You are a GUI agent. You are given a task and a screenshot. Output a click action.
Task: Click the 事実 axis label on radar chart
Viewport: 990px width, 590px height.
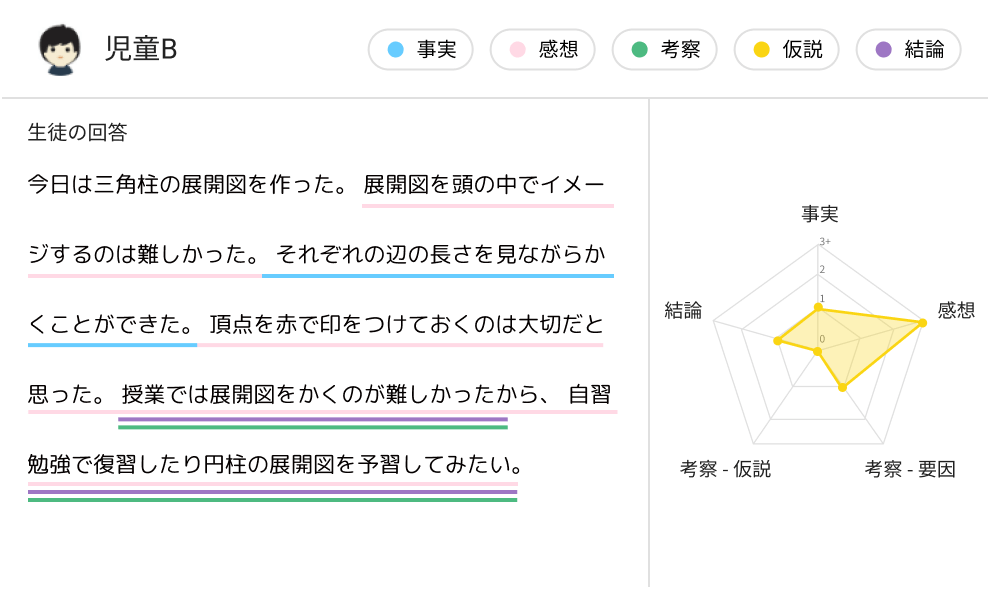click(820, 214)
